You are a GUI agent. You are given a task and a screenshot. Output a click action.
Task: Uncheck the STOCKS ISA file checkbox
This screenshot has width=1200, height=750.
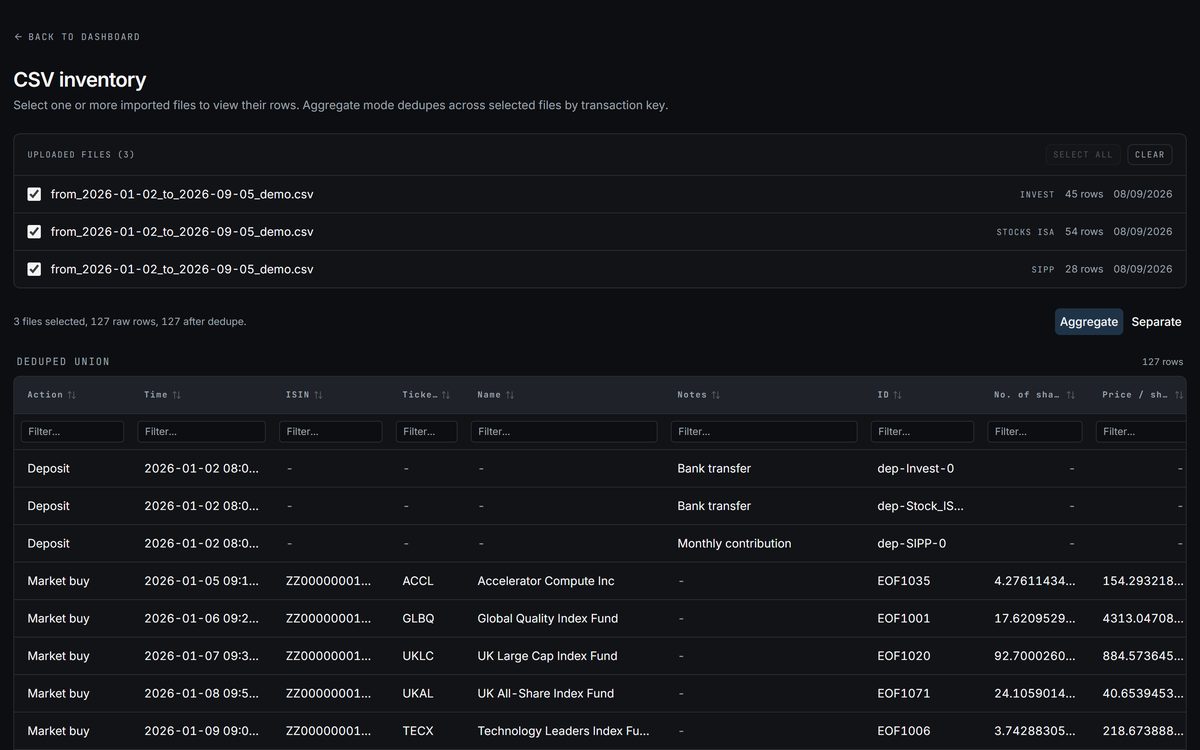point(34,232)
